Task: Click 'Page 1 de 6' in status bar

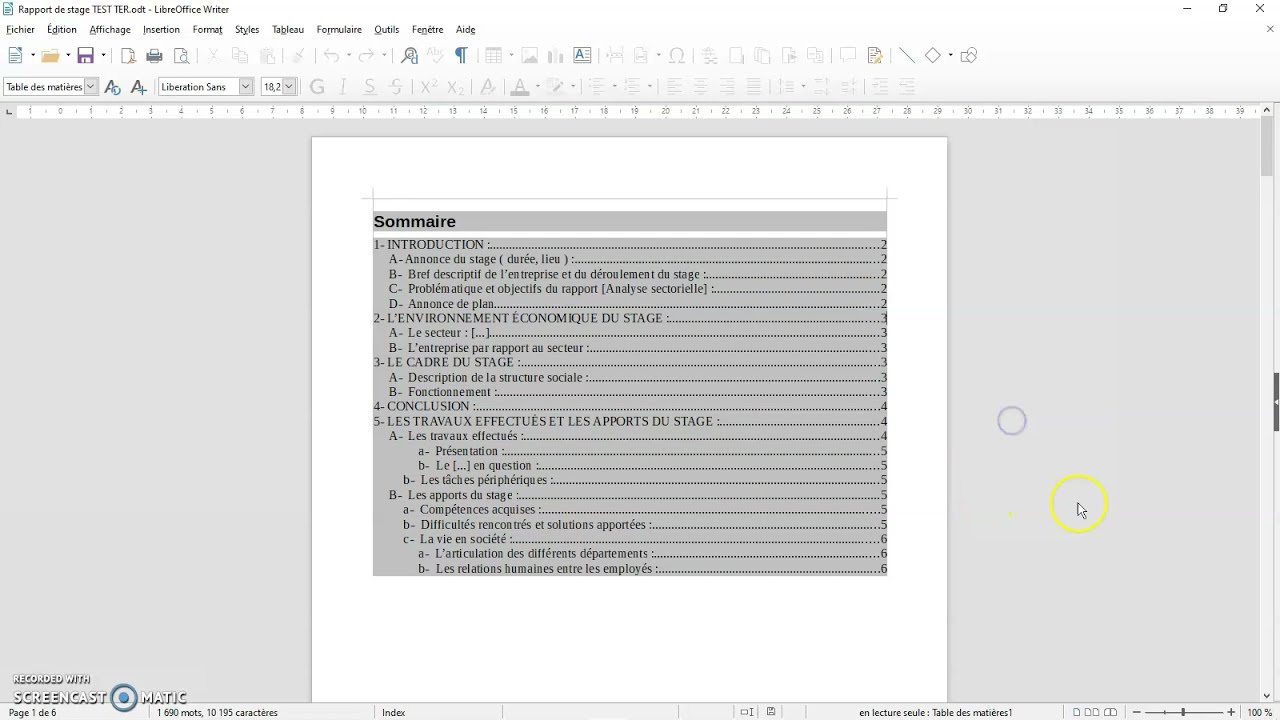Action: pos(32,713)
